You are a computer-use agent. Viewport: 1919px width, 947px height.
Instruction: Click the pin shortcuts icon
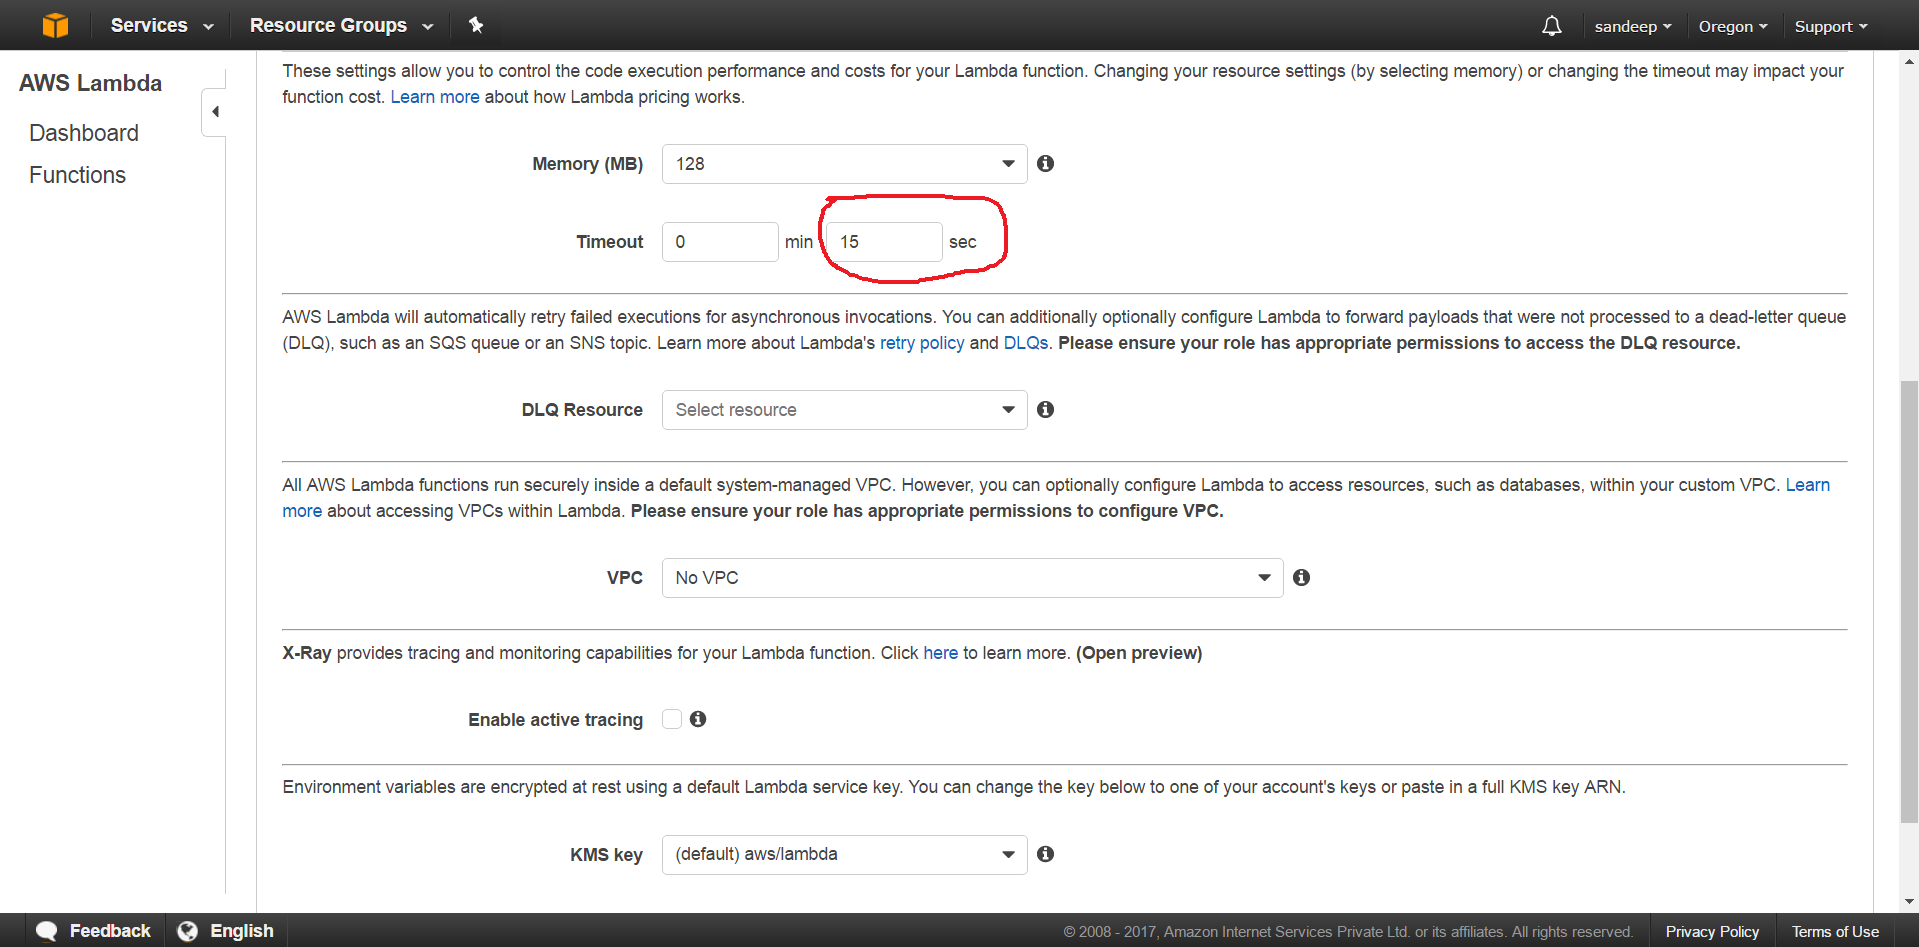(x=476, y=25)
